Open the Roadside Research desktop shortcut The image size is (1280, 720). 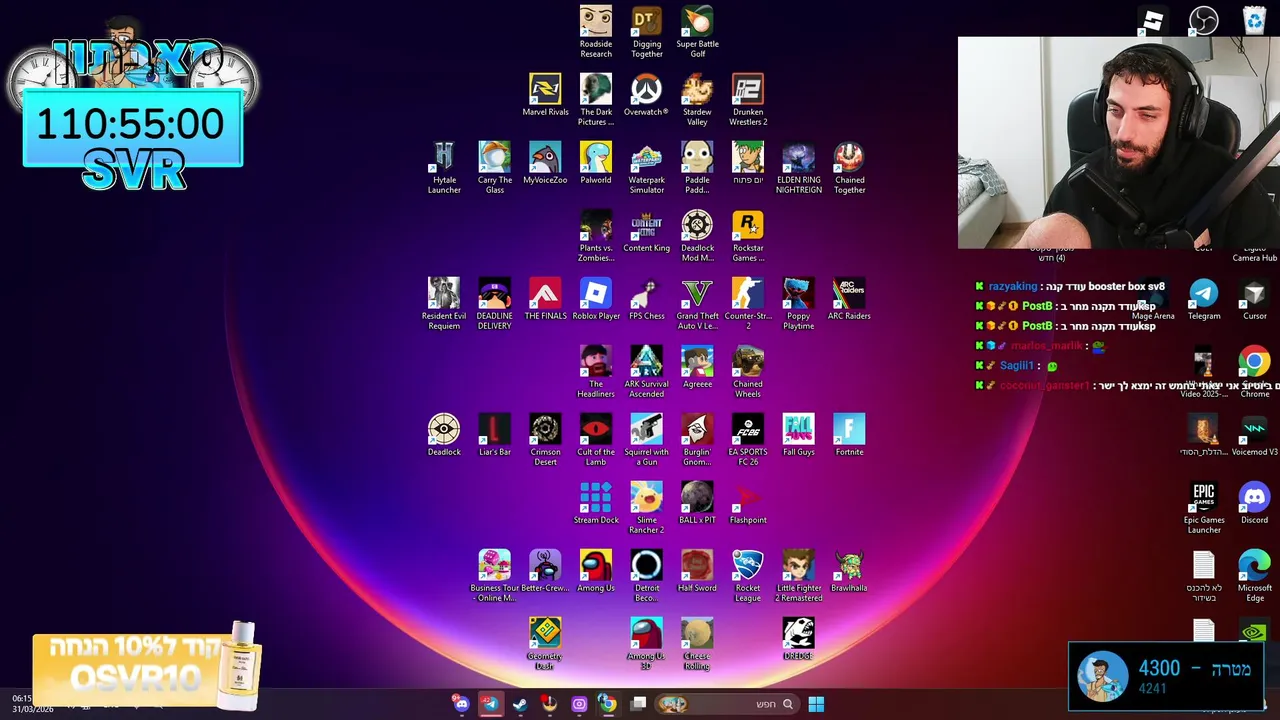pos(596,32)
